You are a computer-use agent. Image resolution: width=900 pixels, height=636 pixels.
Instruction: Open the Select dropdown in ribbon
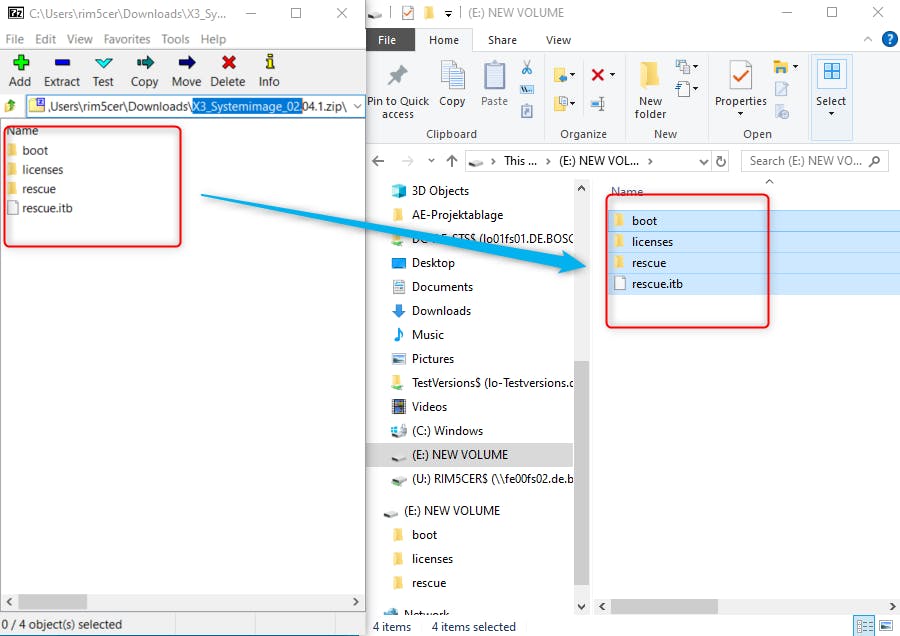click(830, 112)
